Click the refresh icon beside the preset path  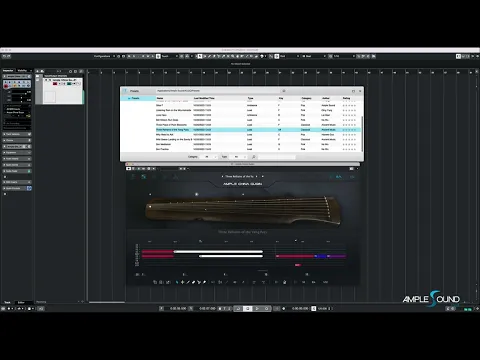pyautogui.click(x=284, y=91)
